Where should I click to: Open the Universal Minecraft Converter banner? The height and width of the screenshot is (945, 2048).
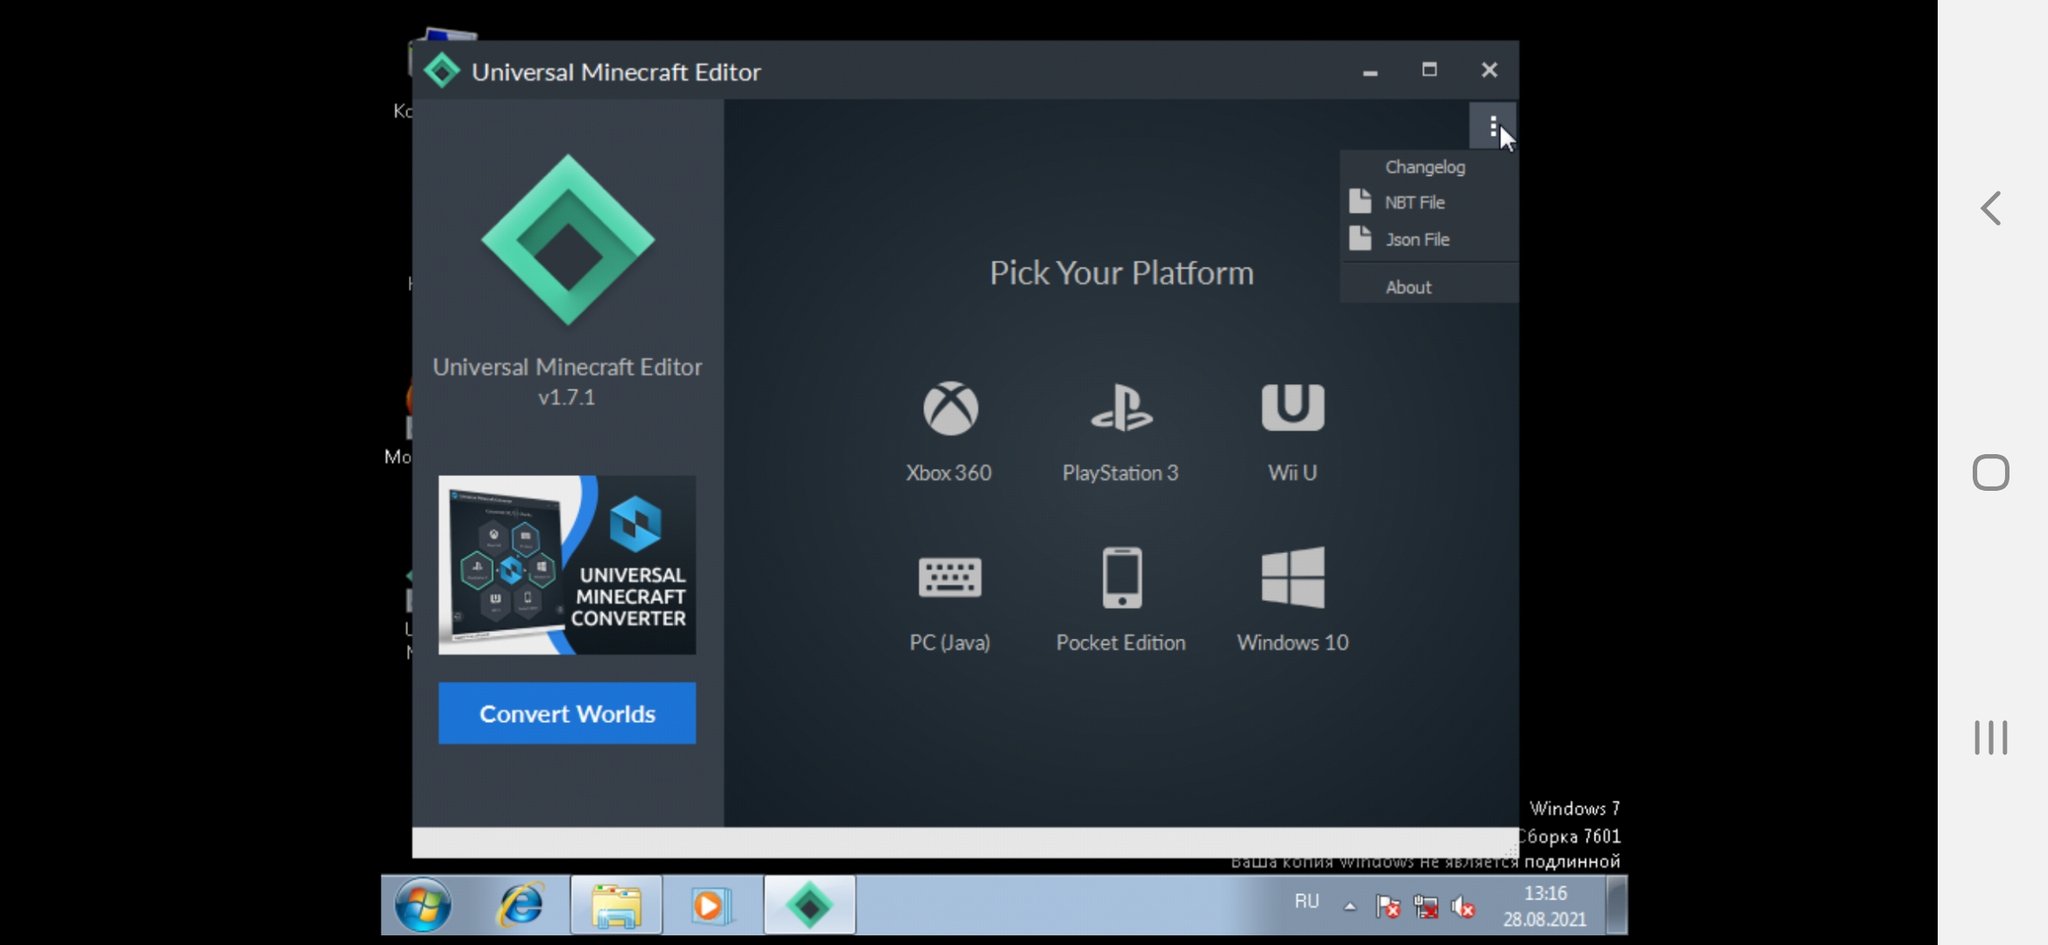(567, 565)
